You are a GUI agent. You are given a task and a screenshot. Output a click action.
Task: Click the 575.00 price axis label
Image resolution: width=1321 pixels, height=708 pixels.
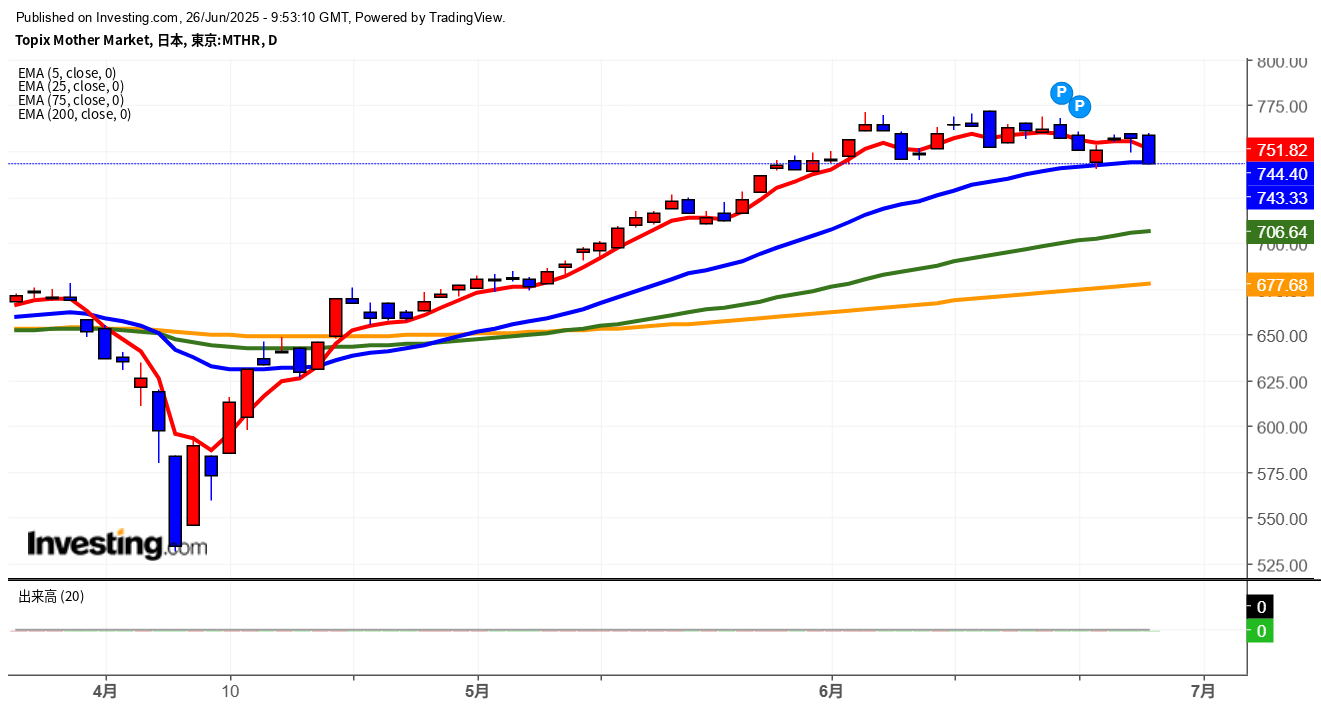point(1283,473)
